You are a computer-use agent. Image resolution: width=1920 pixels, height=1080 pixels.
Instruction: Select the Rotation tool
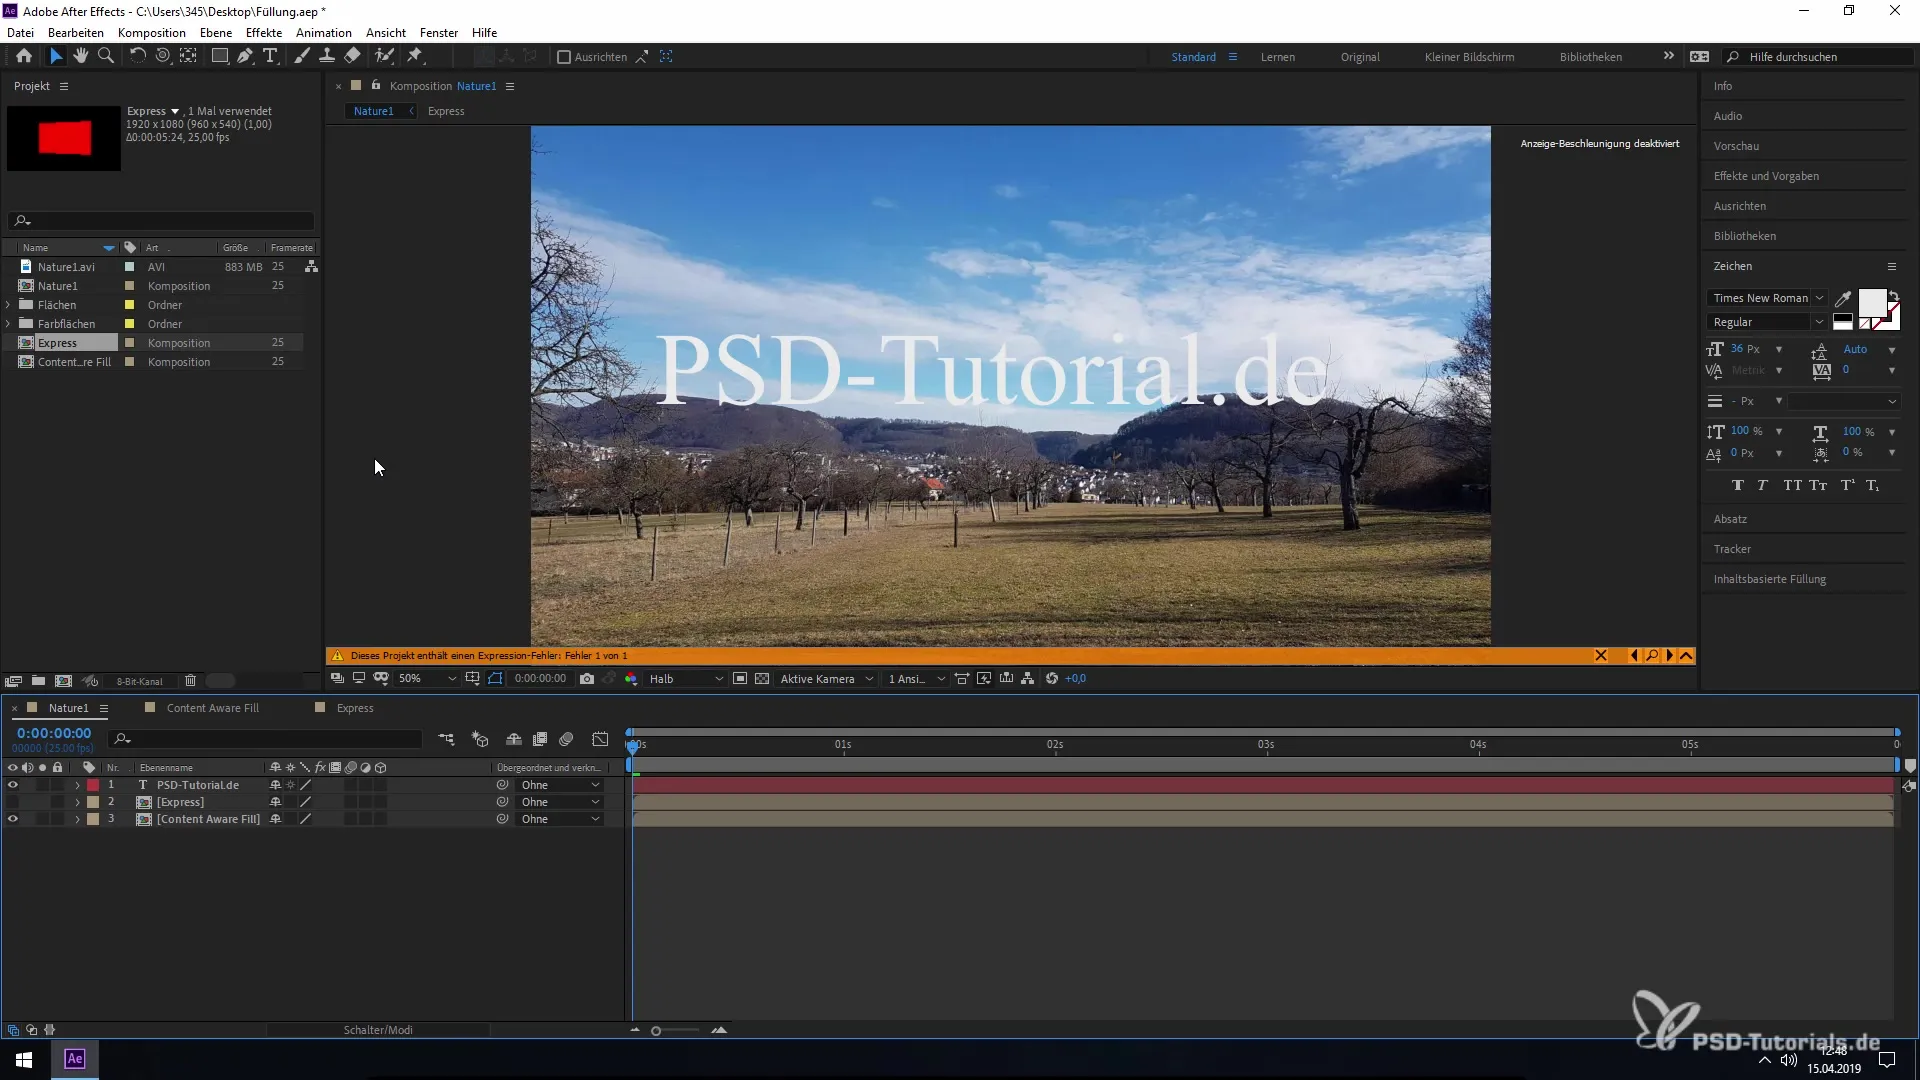point(137,56)
